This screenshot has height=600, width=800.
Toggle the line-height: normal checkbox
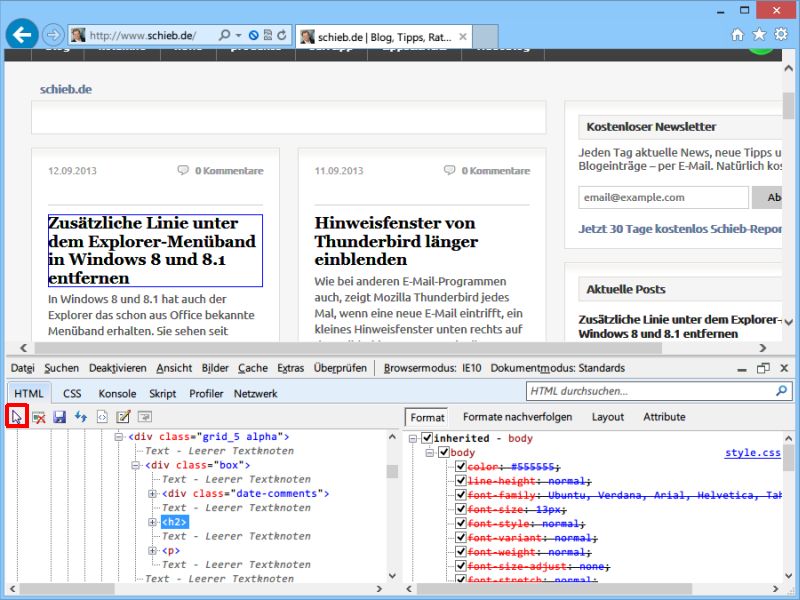click(x=461, y=481)
